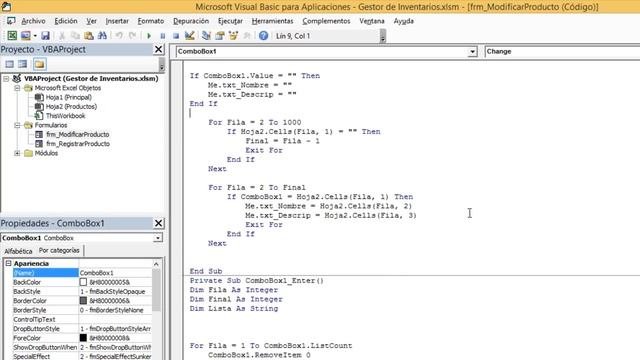Collapse the VBAProject (Gestor de Inventarios.xlsm) node
This screenshot has width=640, height=360.
(6, 78)
